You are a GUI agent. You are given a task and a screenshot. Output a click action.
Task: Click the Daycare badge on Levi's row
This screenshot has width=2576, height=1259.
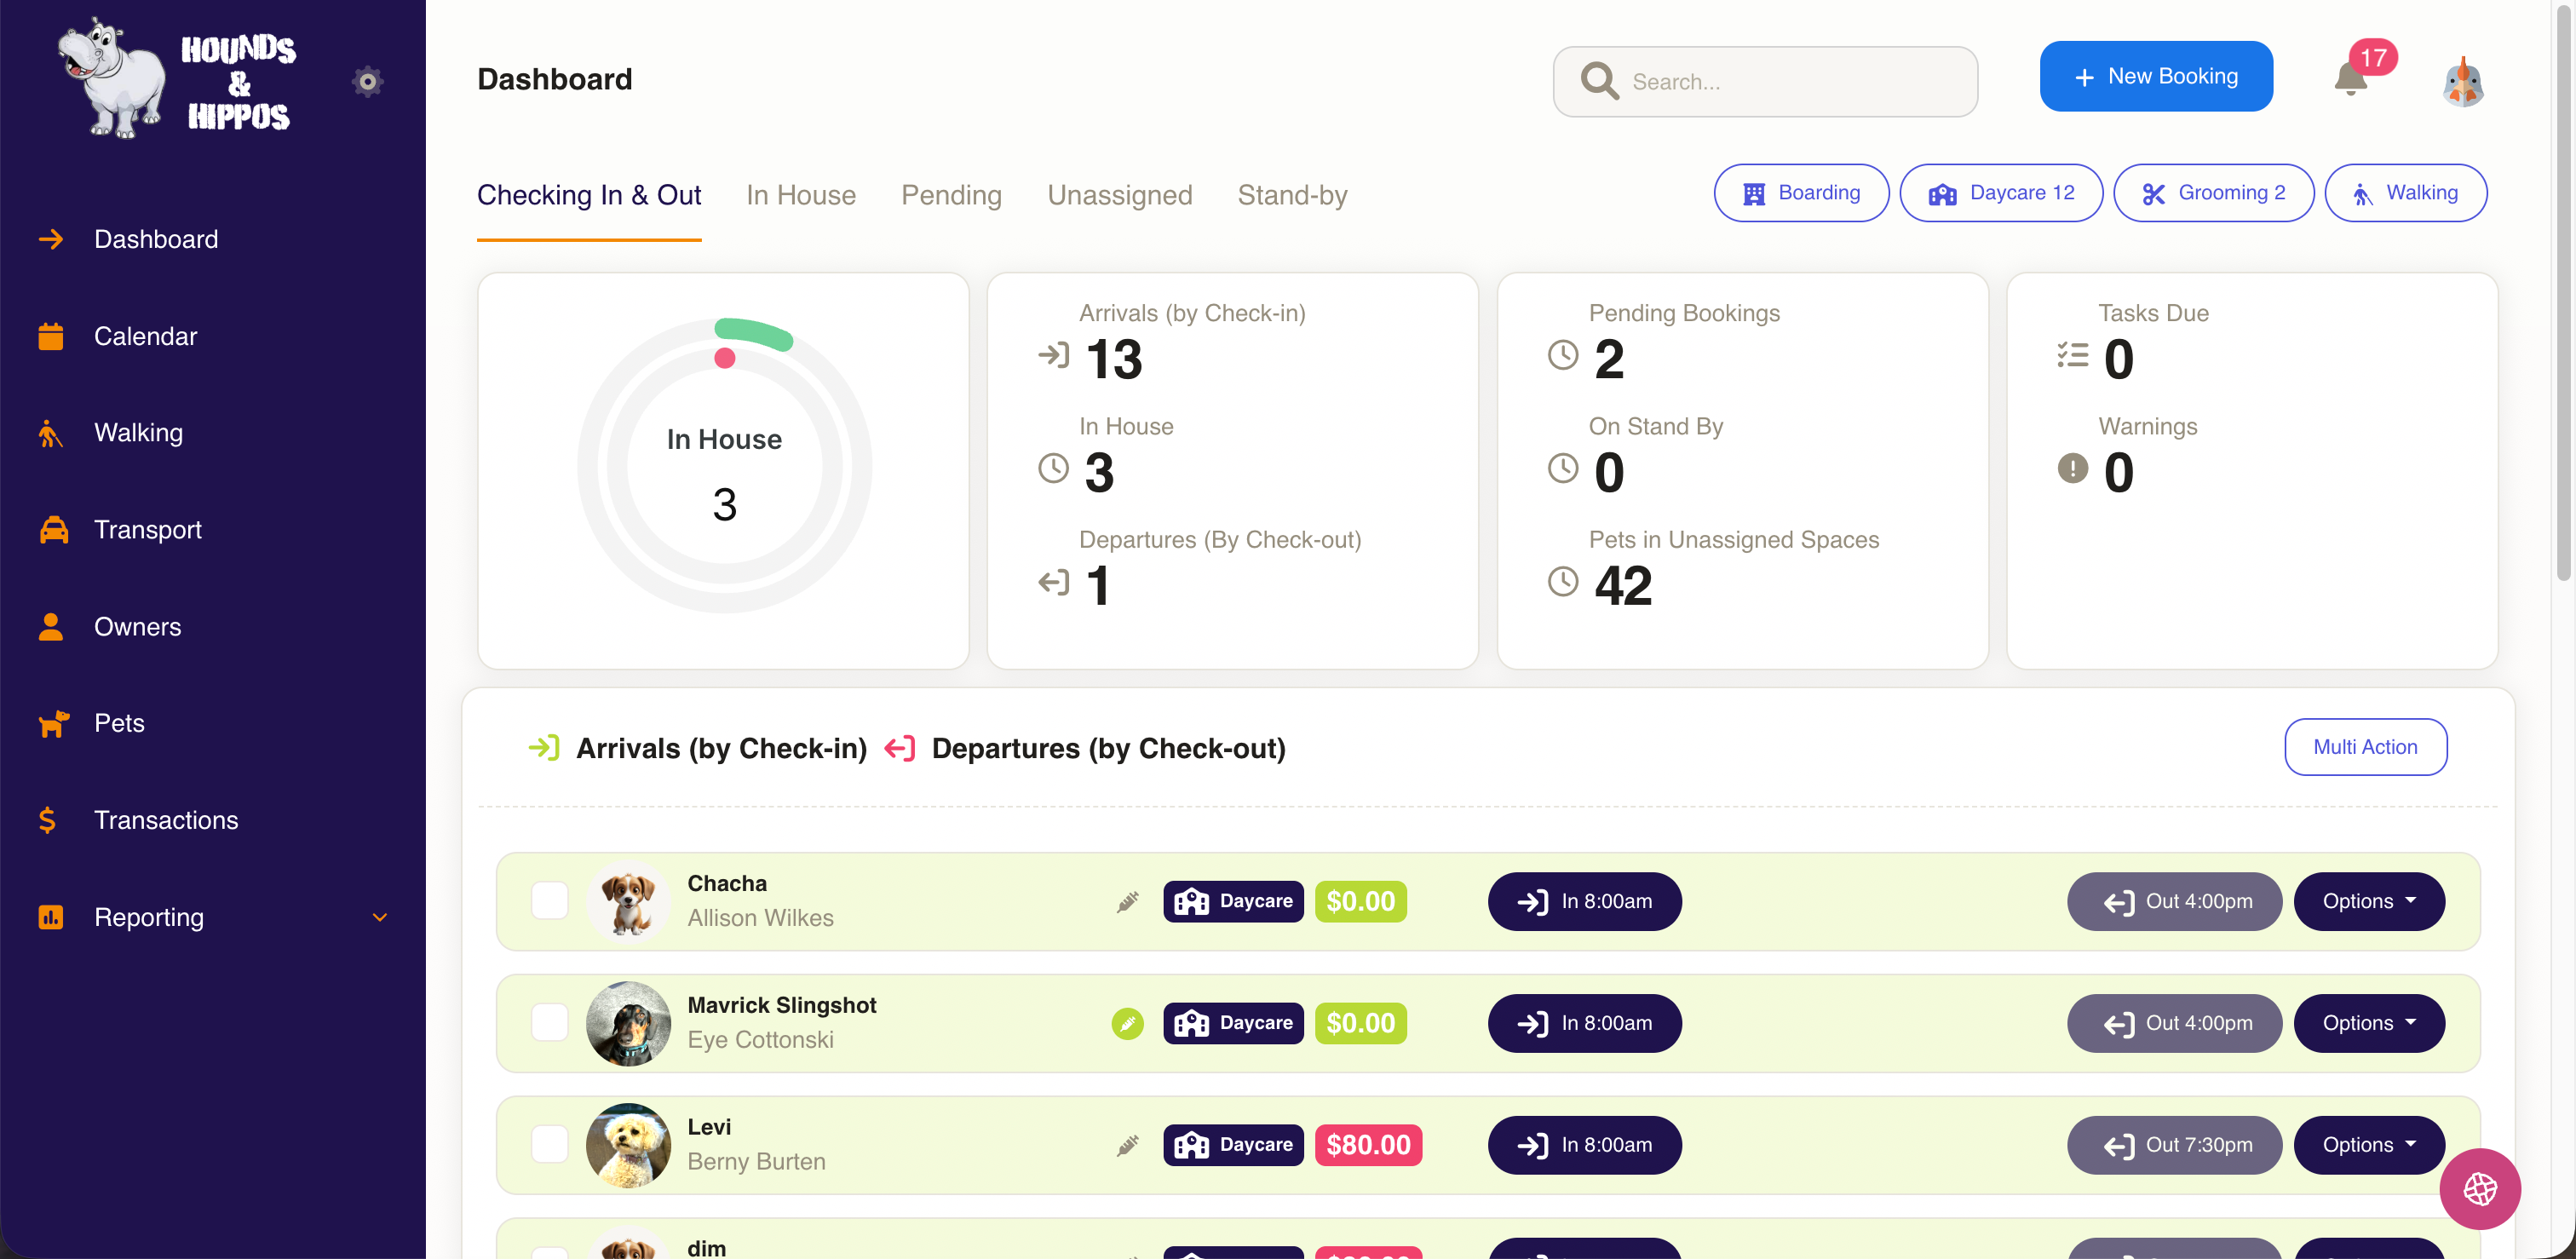pyautogui.click(x=1233, y=1145)
